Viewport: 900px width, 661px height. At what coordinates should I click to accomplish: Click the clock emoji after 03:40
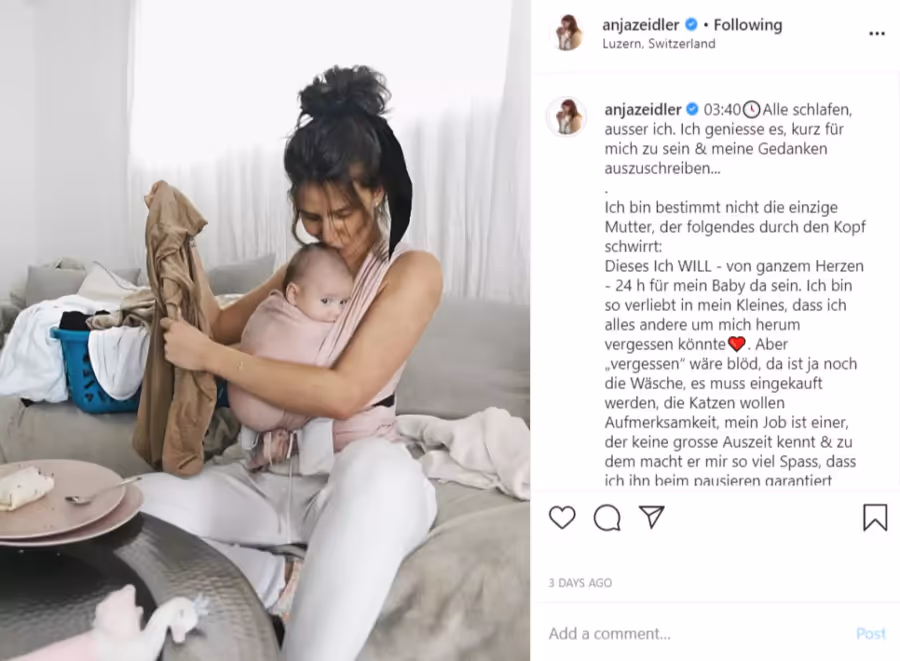coord(751,109)
